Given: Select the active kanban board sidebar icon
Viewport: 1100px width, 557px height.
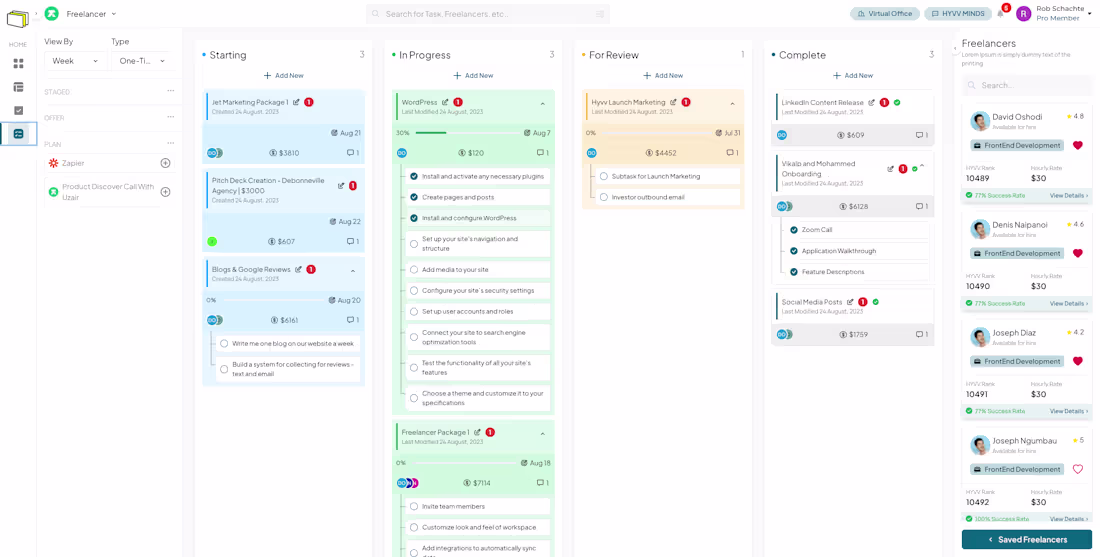Looking at the screenshot, I should click(x=18, y=133).
